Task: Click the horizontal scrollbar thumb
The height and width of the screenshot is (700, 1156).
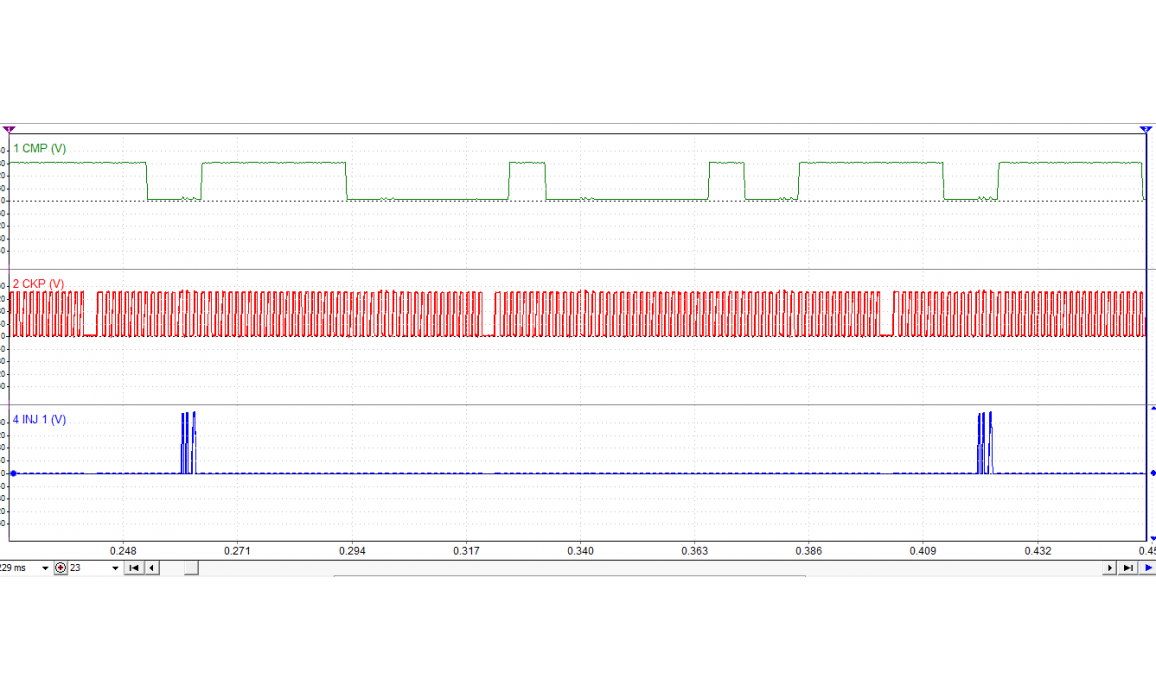Action: [190, 568]
